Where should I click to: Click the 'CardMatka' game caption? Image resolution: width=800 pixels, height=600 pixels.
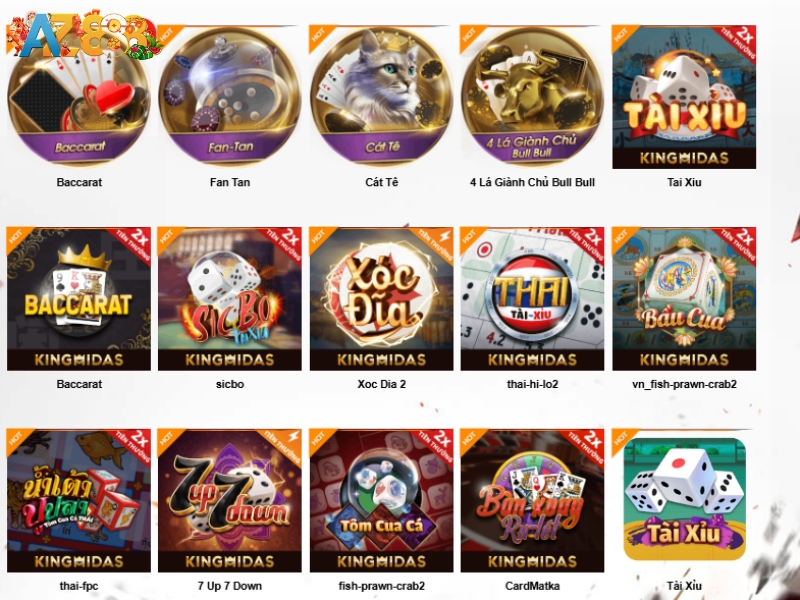pyautogui.click(x=532, y=586)
